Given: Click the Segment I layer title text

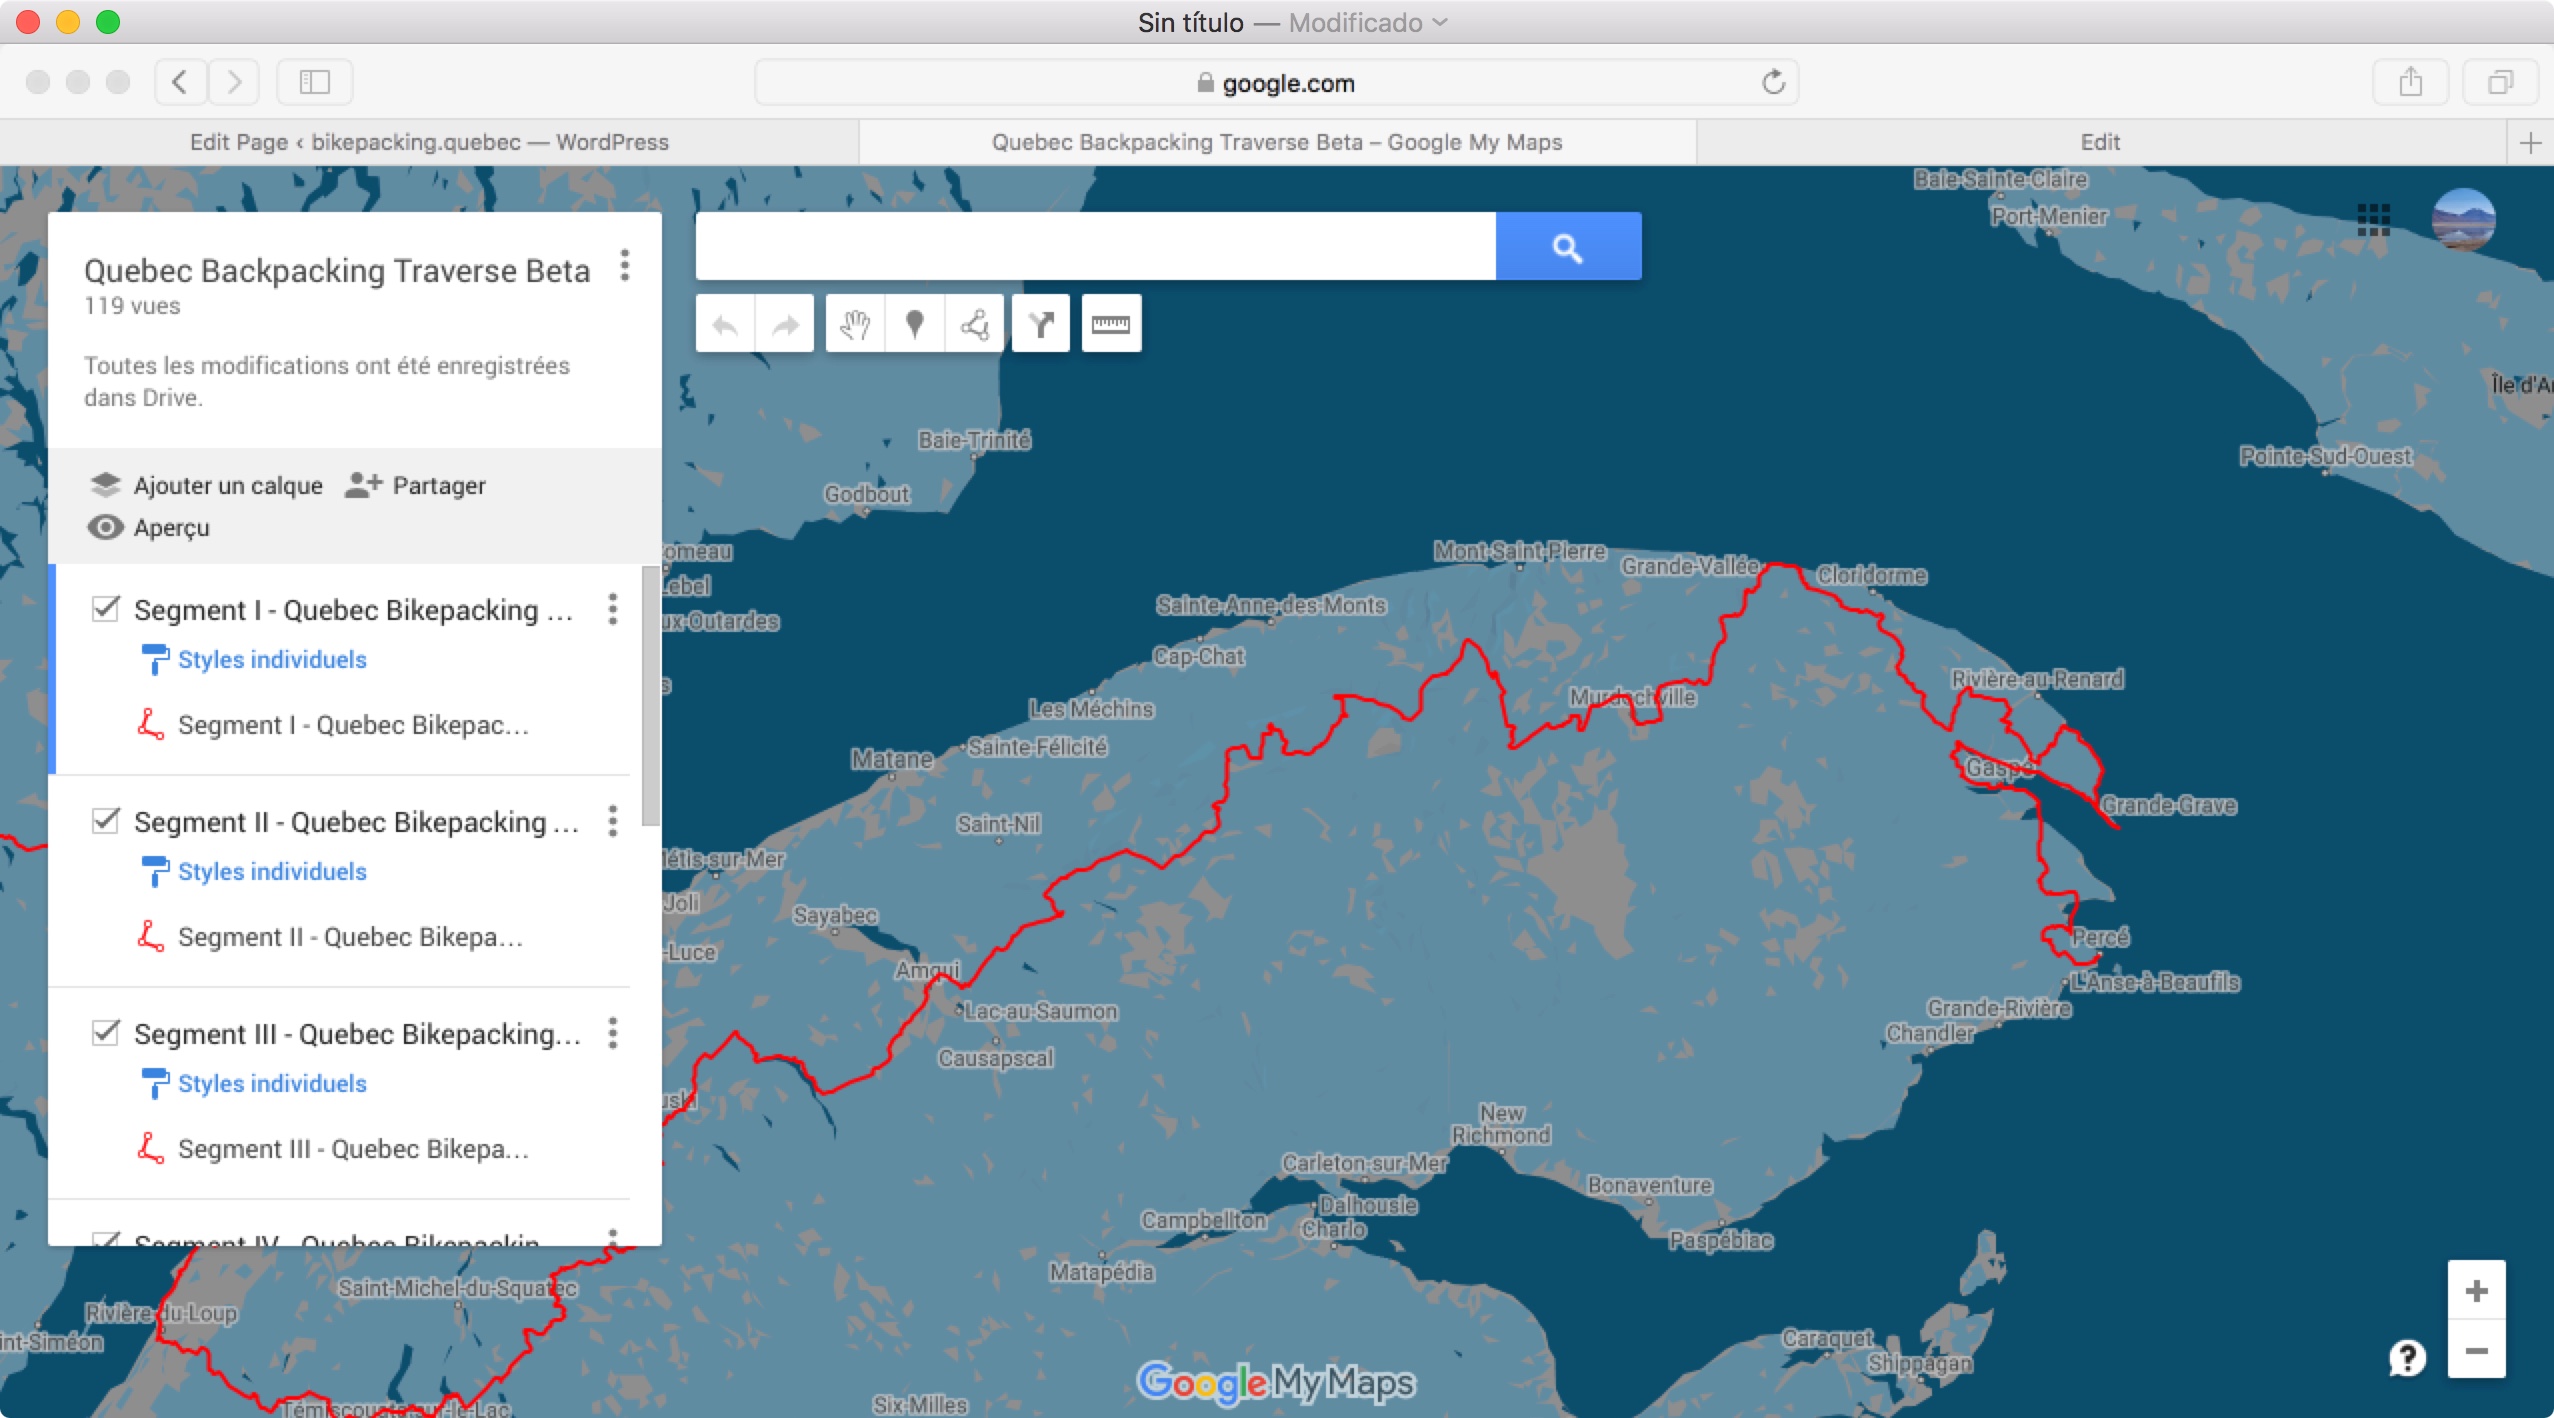Looking at the screenshot, I should click(354, 610).
